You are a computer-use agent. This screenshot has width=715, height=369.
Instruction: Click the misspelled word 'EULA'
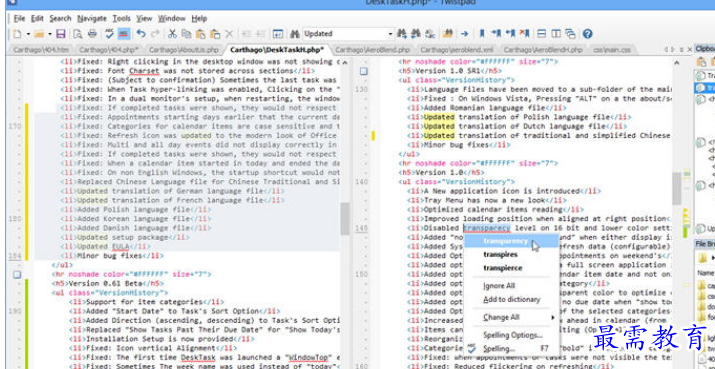(121, 247)
